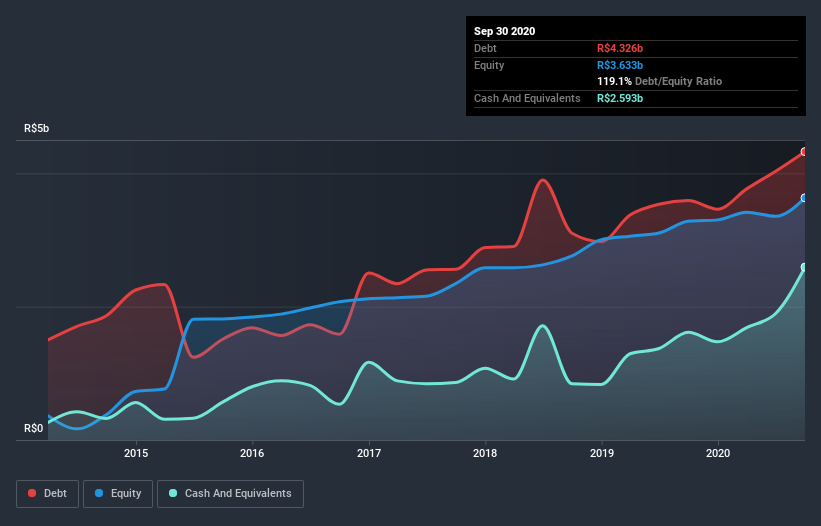Click the Sep 30 2020 tooltip date
This screenshot has width=821, height=526.
pyautogui.click(x=504, y=31)
